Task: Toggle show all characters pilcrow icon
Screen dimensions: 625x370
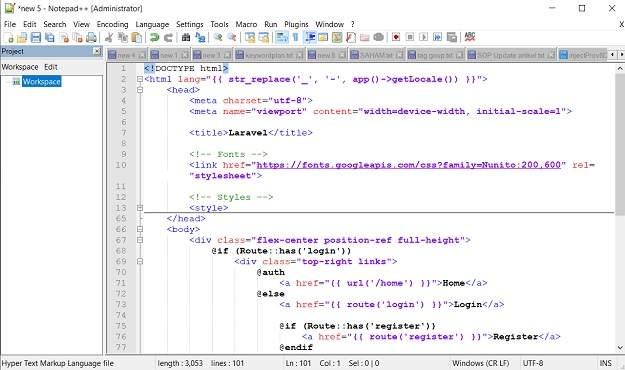Action: pyautogui.click(x=295, y=38)
